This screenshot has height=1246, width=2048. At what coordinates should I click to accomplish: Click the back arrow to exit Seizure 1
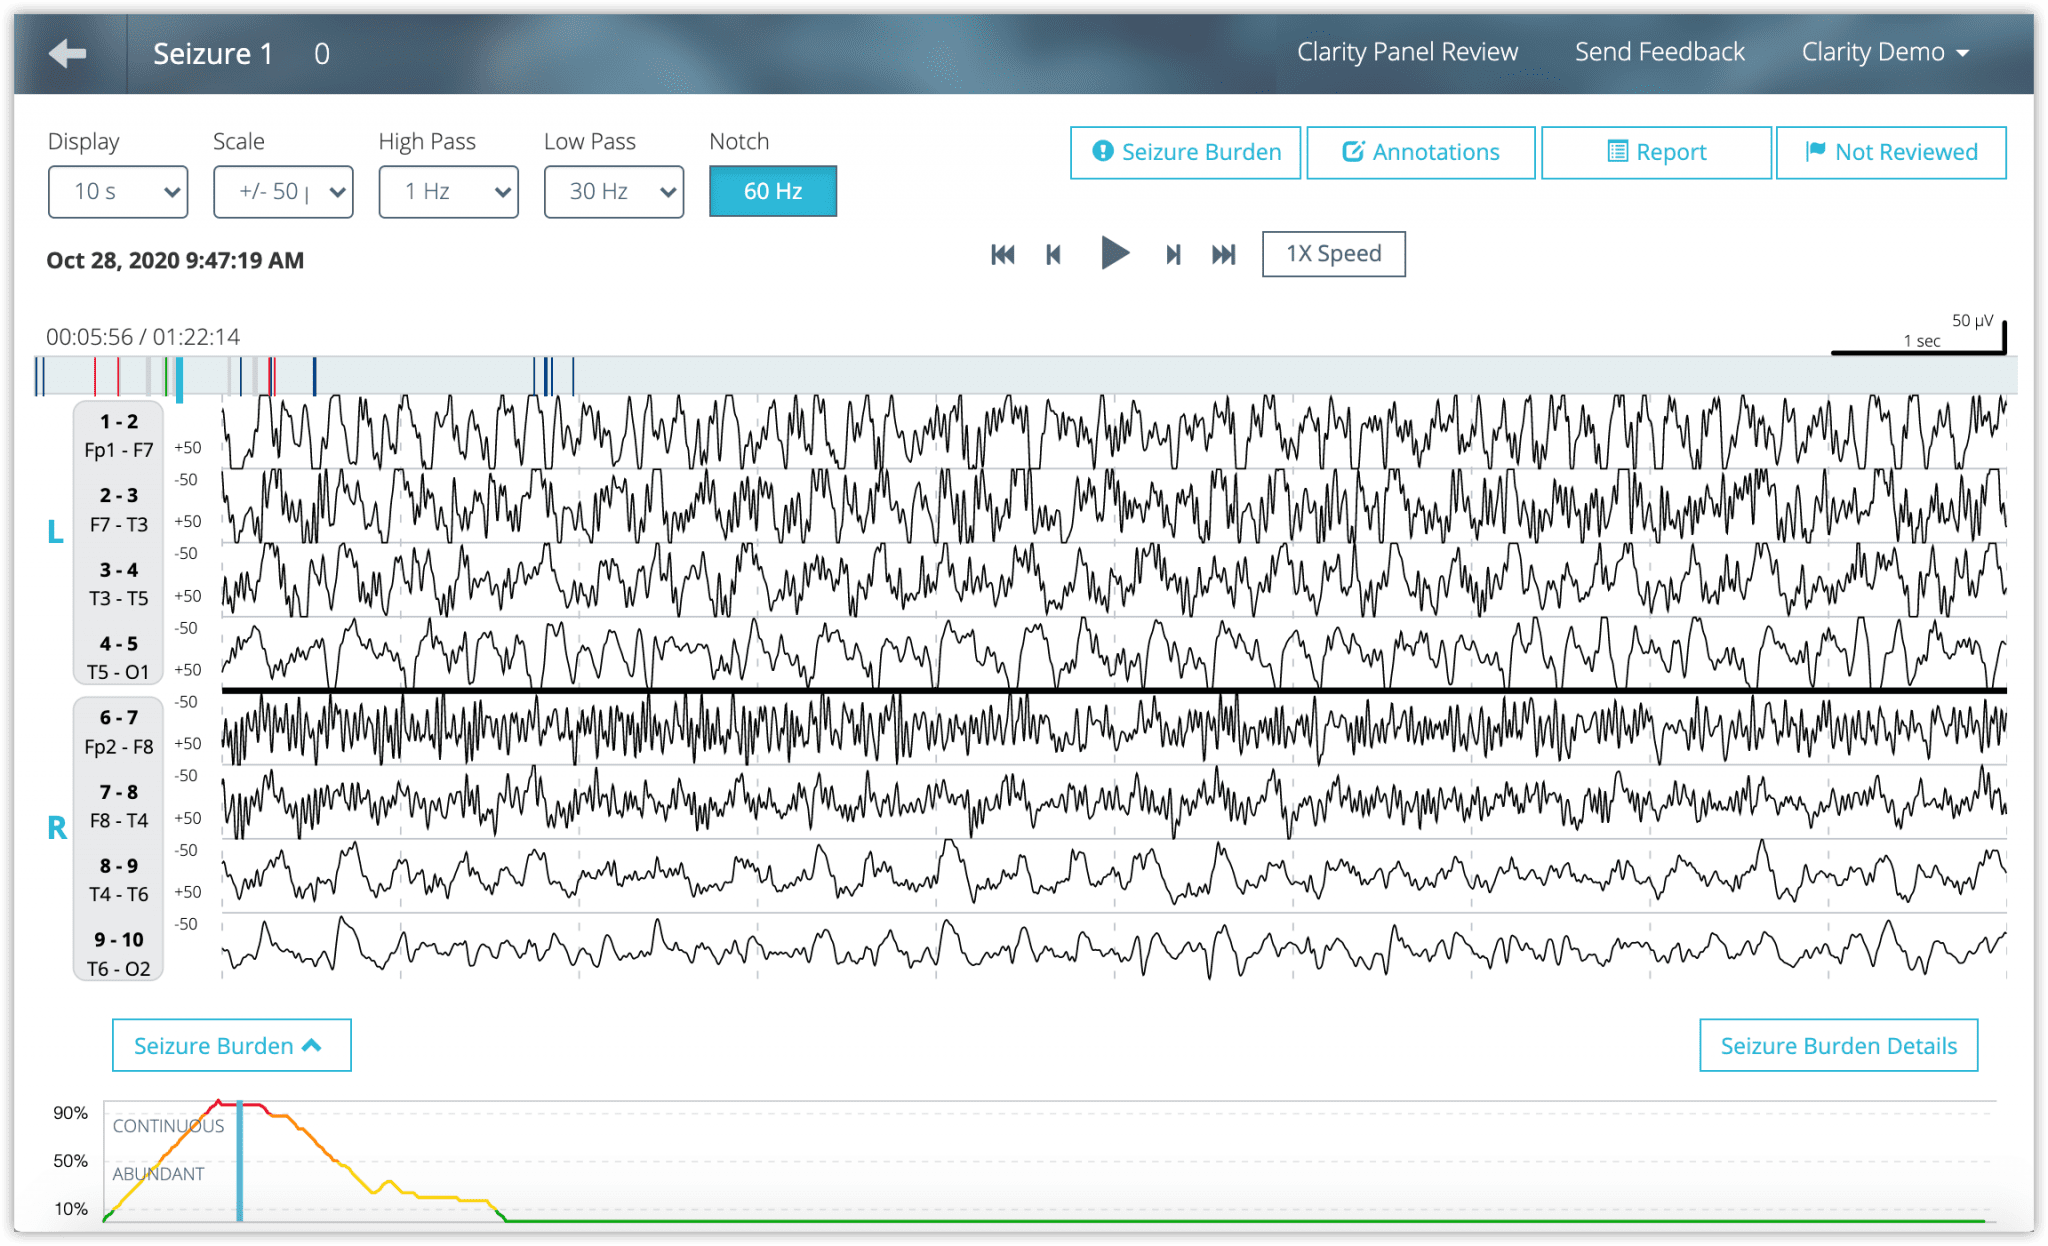point(66,52)
